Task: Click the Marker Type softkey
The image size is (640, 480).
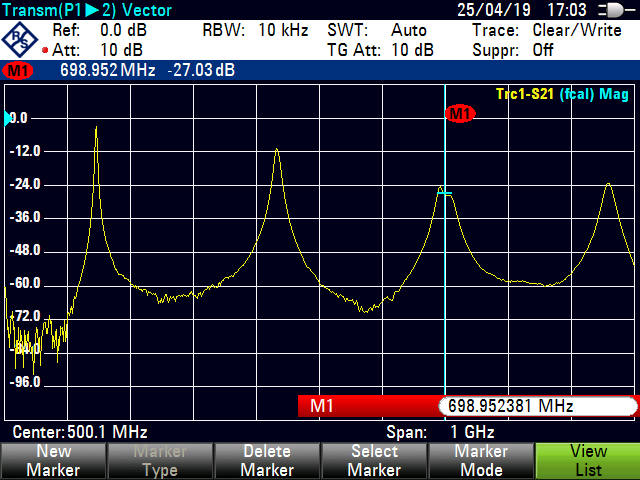Action: point(160,461)
